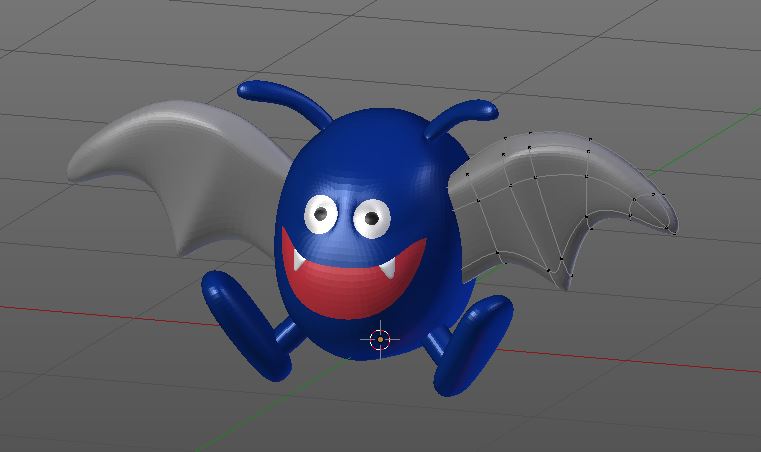Select the character's left white eye
Image resolution: width=761 pixels, height=452 pixels.
coord(321,214)
